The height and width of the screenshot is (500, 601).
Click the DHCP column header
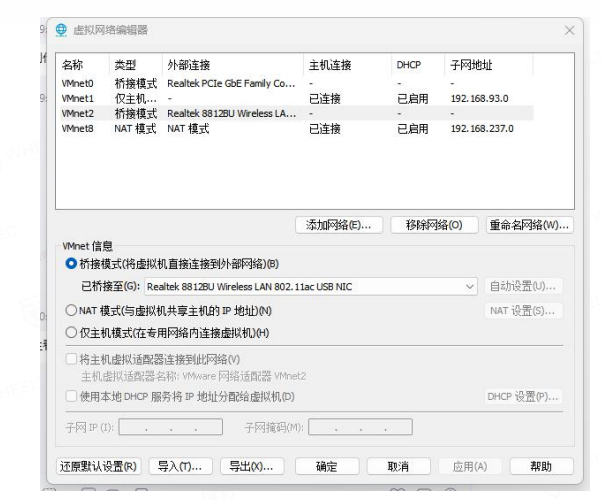[418, 65]
